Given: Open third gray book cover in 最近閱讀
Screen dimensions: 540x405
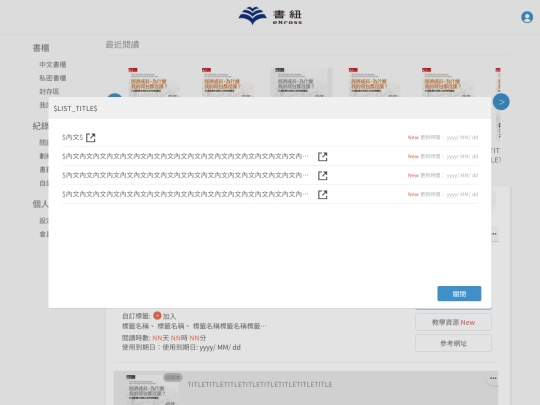Looking at the screenshot, I should [x=301, y=82].
